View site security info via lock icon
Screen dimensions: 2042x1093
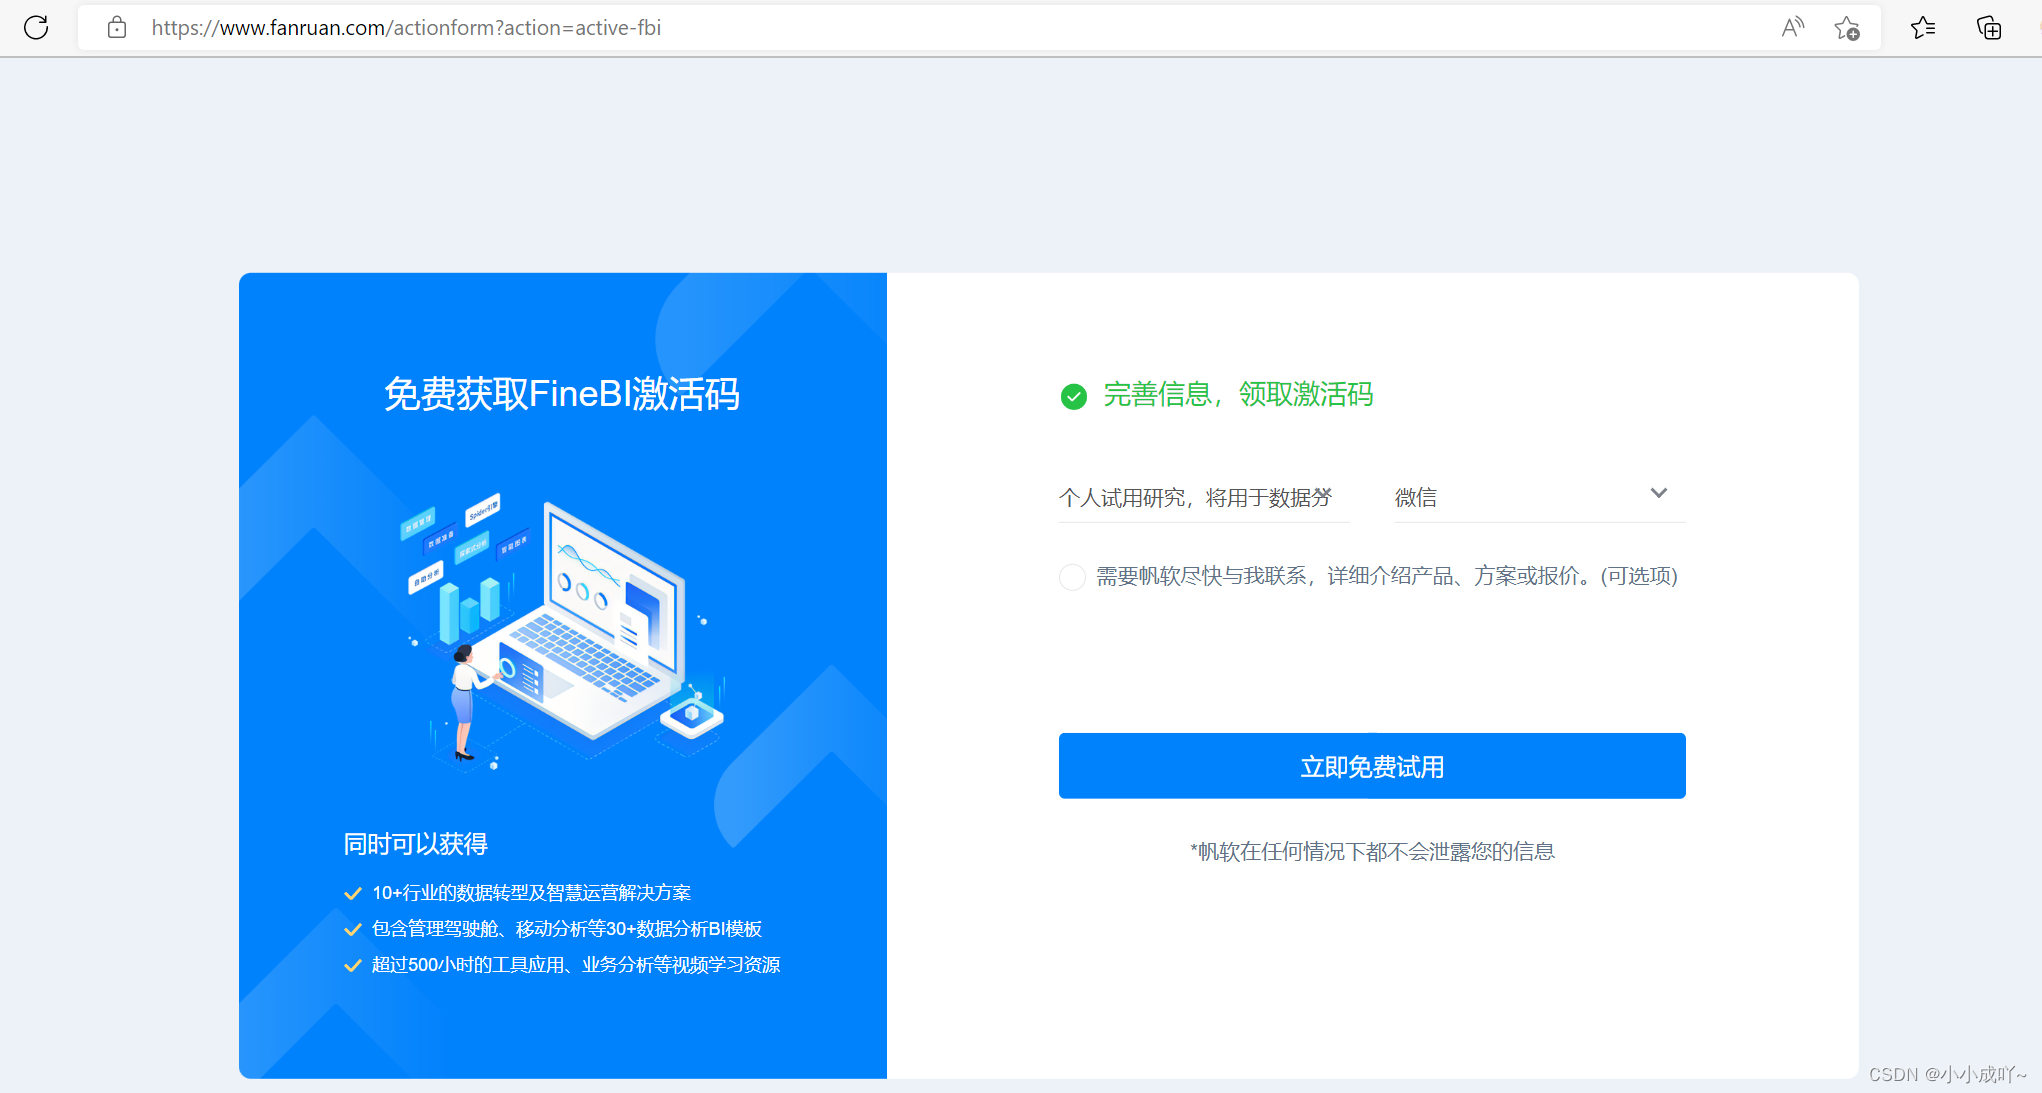[x=117, y=28]
